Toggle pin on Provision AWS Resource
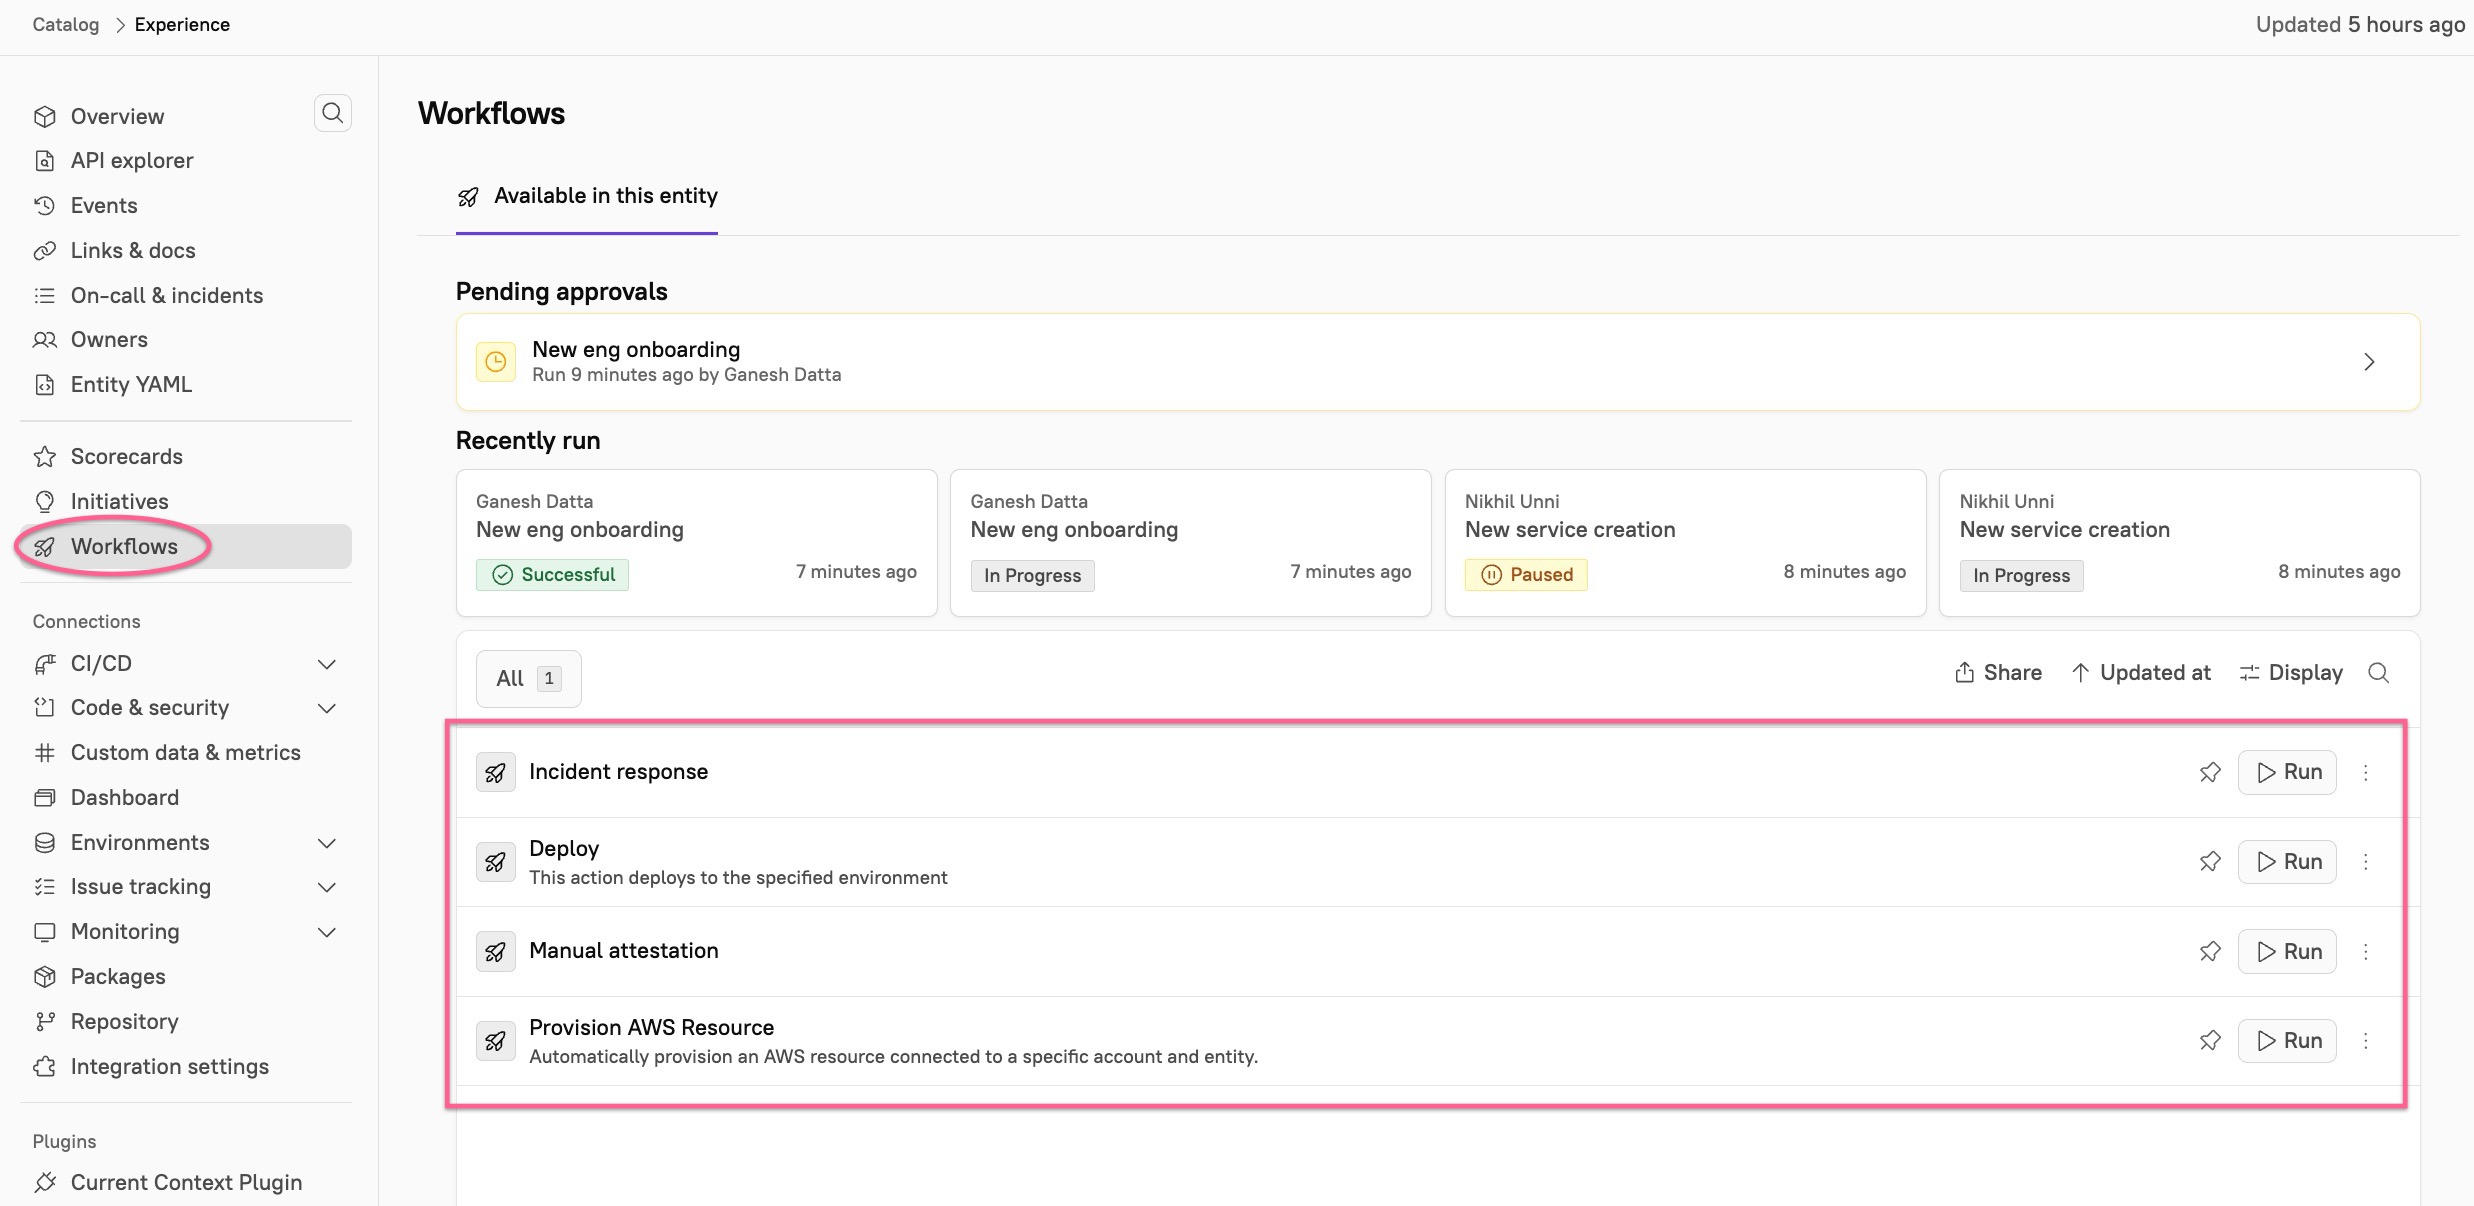This screenshot has height=1206, width=2474. (2210, 1041)
